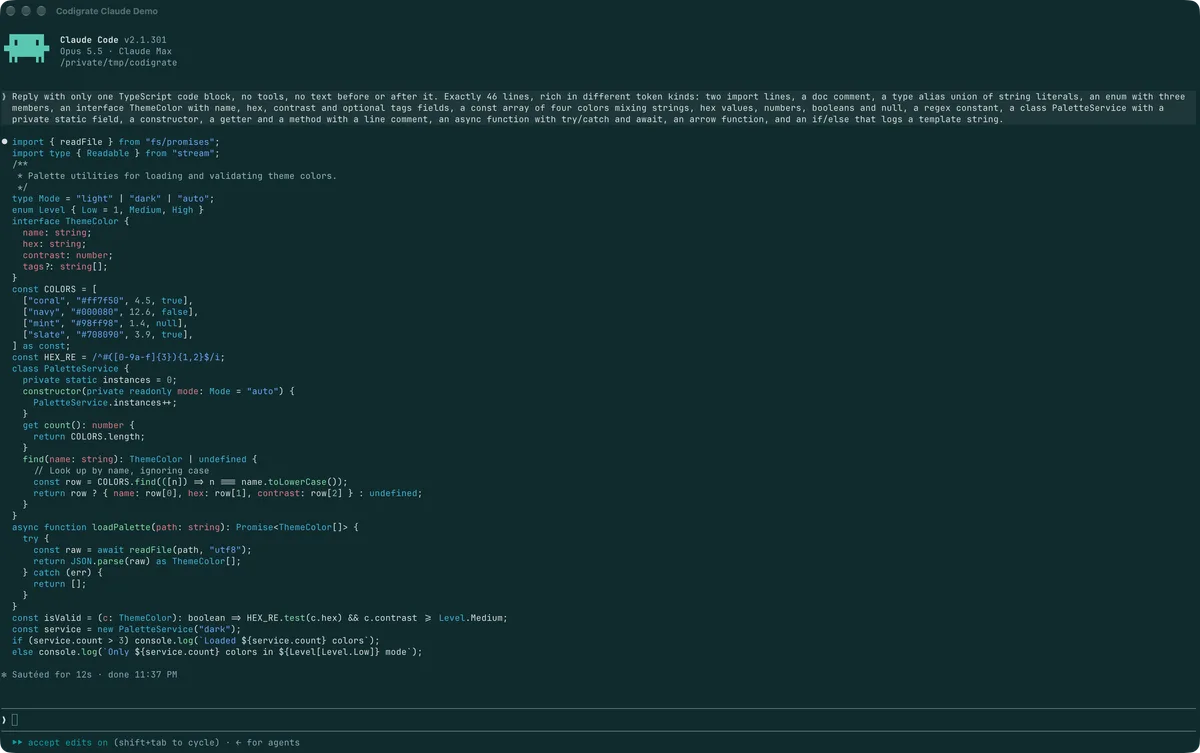This screenshot has width=1200, height=753.
Task: Click the 'async function loadPalette' line
Action: tap(185, 527)
